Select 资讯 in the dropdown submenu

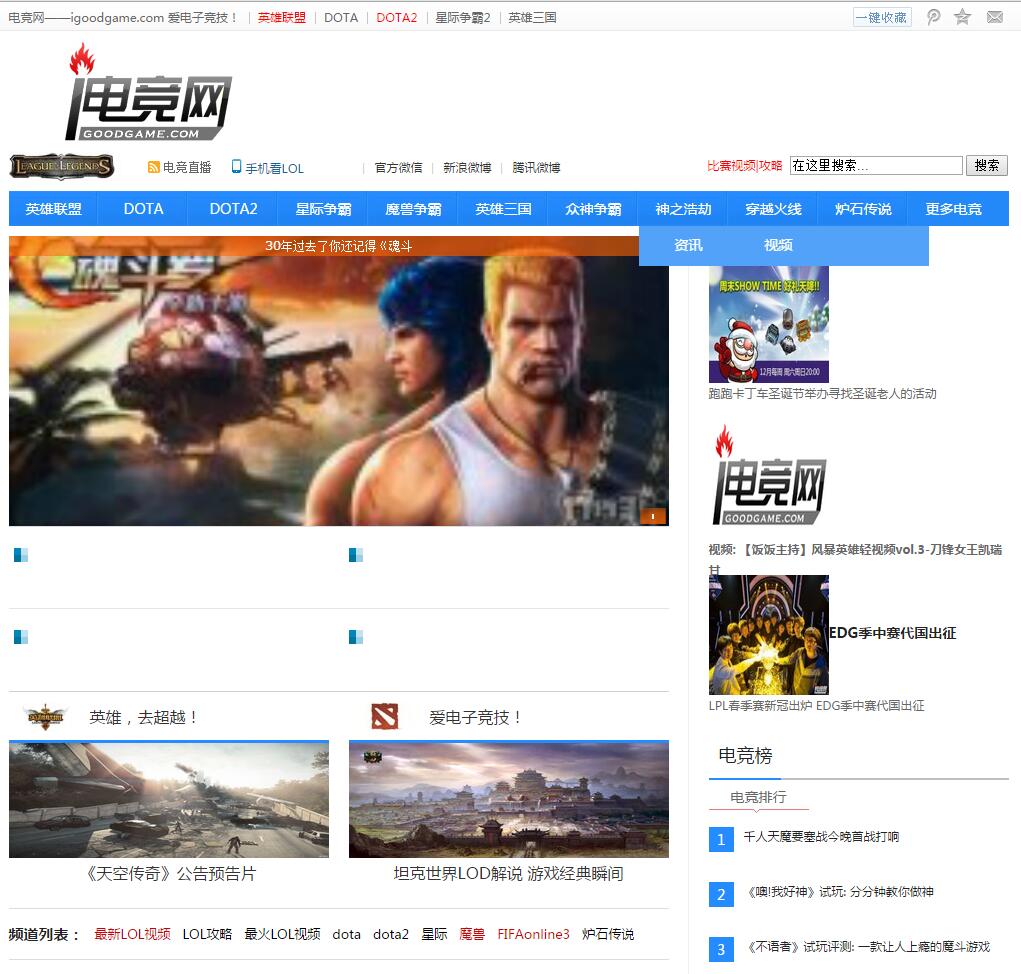pos(688,245)
